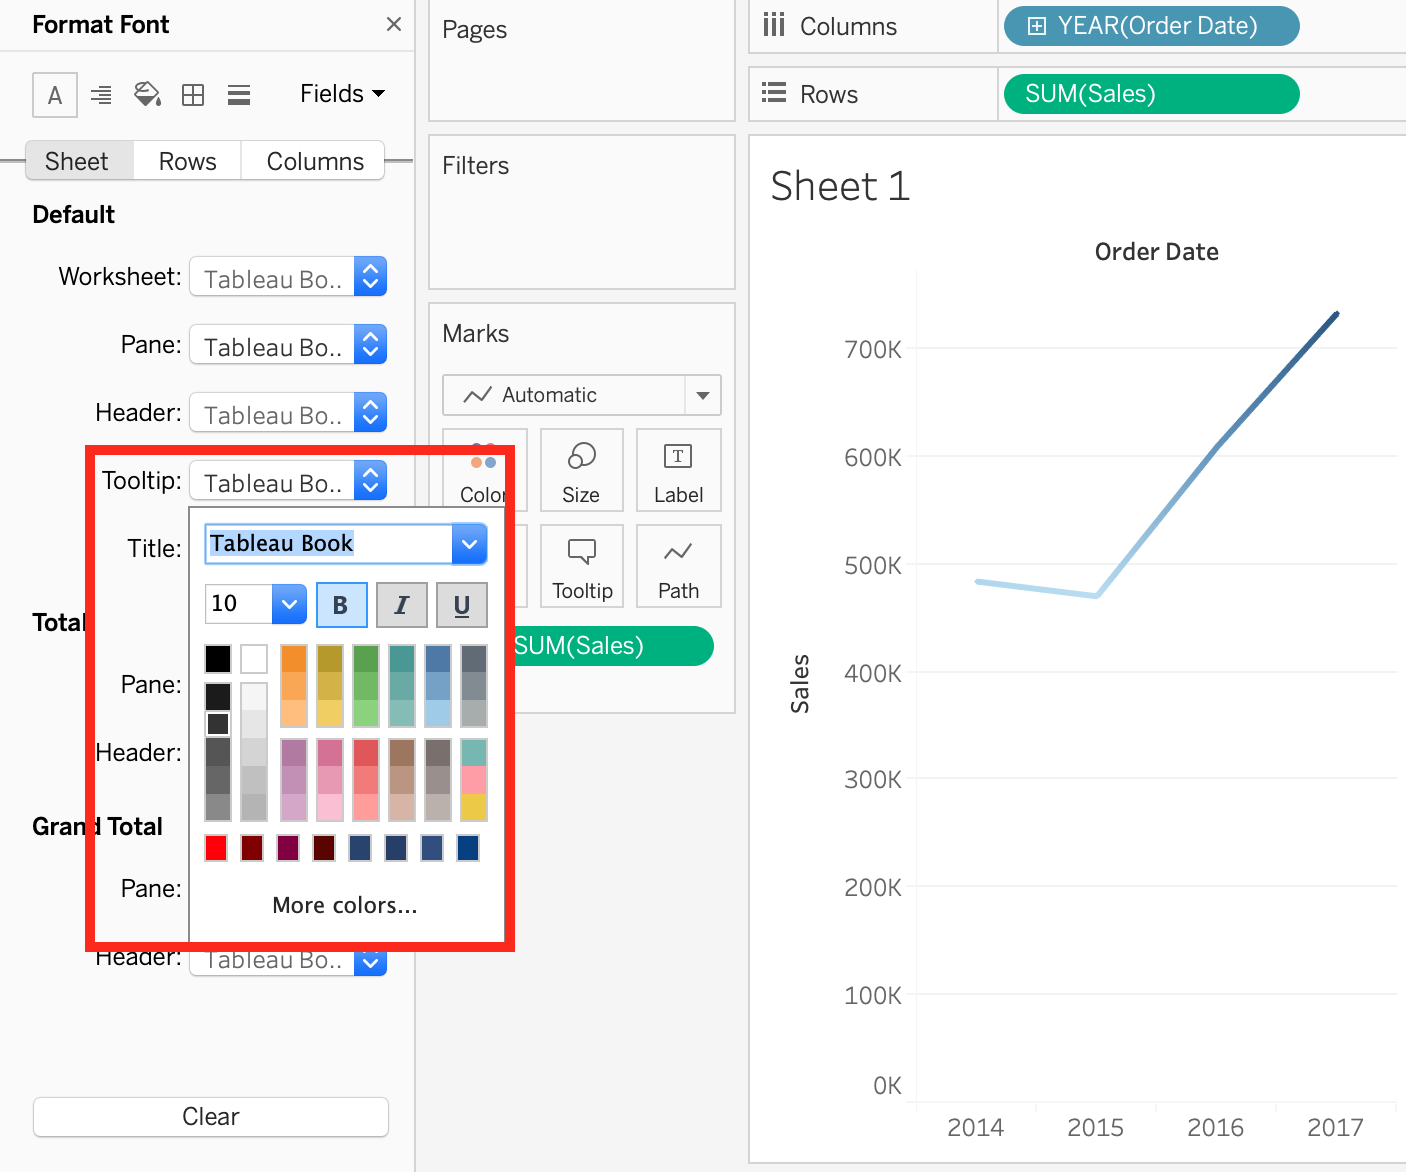The image size is (1406, 1172).
Task: Toggle italic font style
Action: point(402,605)
